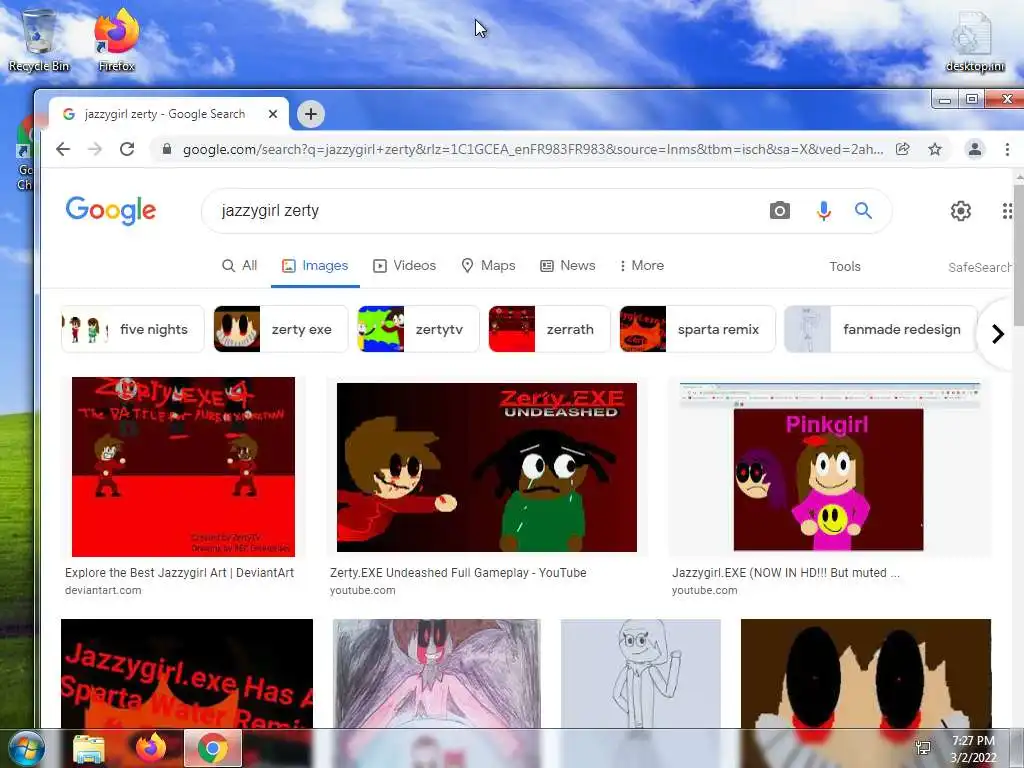1024x768 pixels.
Task: Click the Firefox icon in the taskbar
Action: (151, 748)
